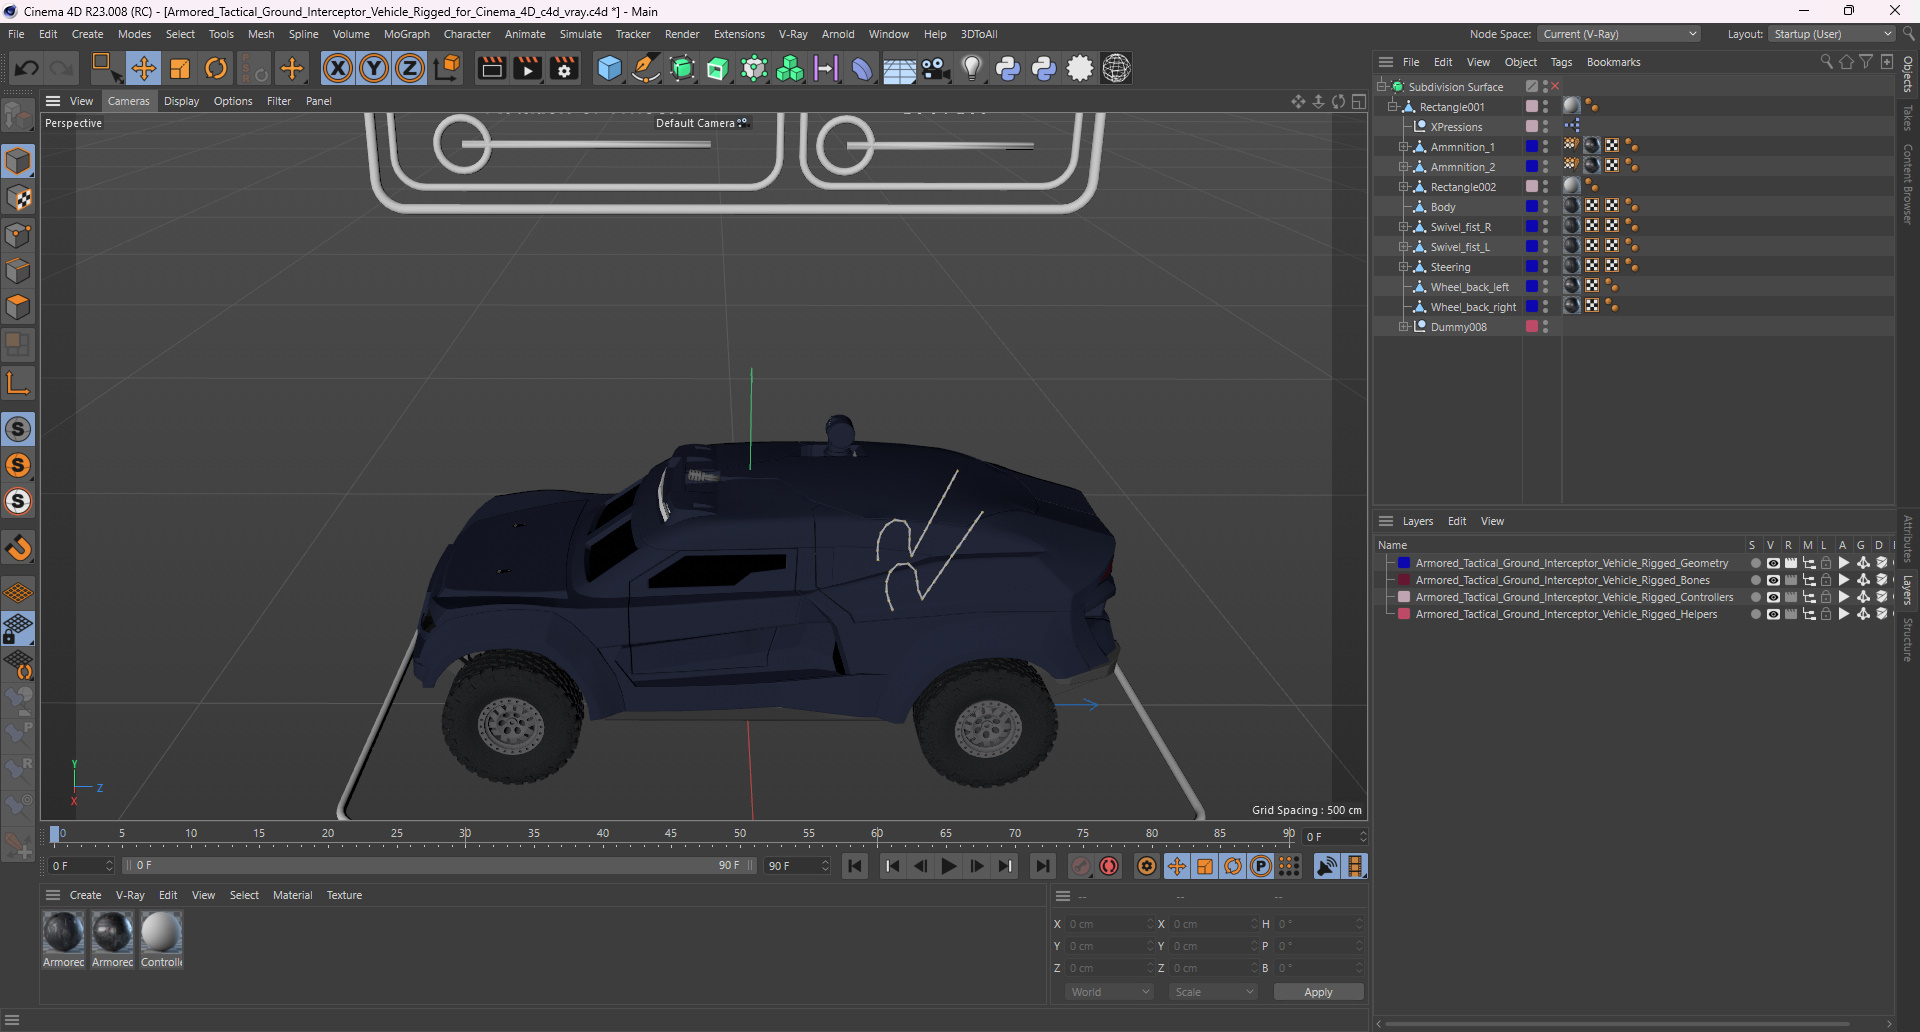Click first Python icon in toolbar
1920x1032 pixels.
1008,68
